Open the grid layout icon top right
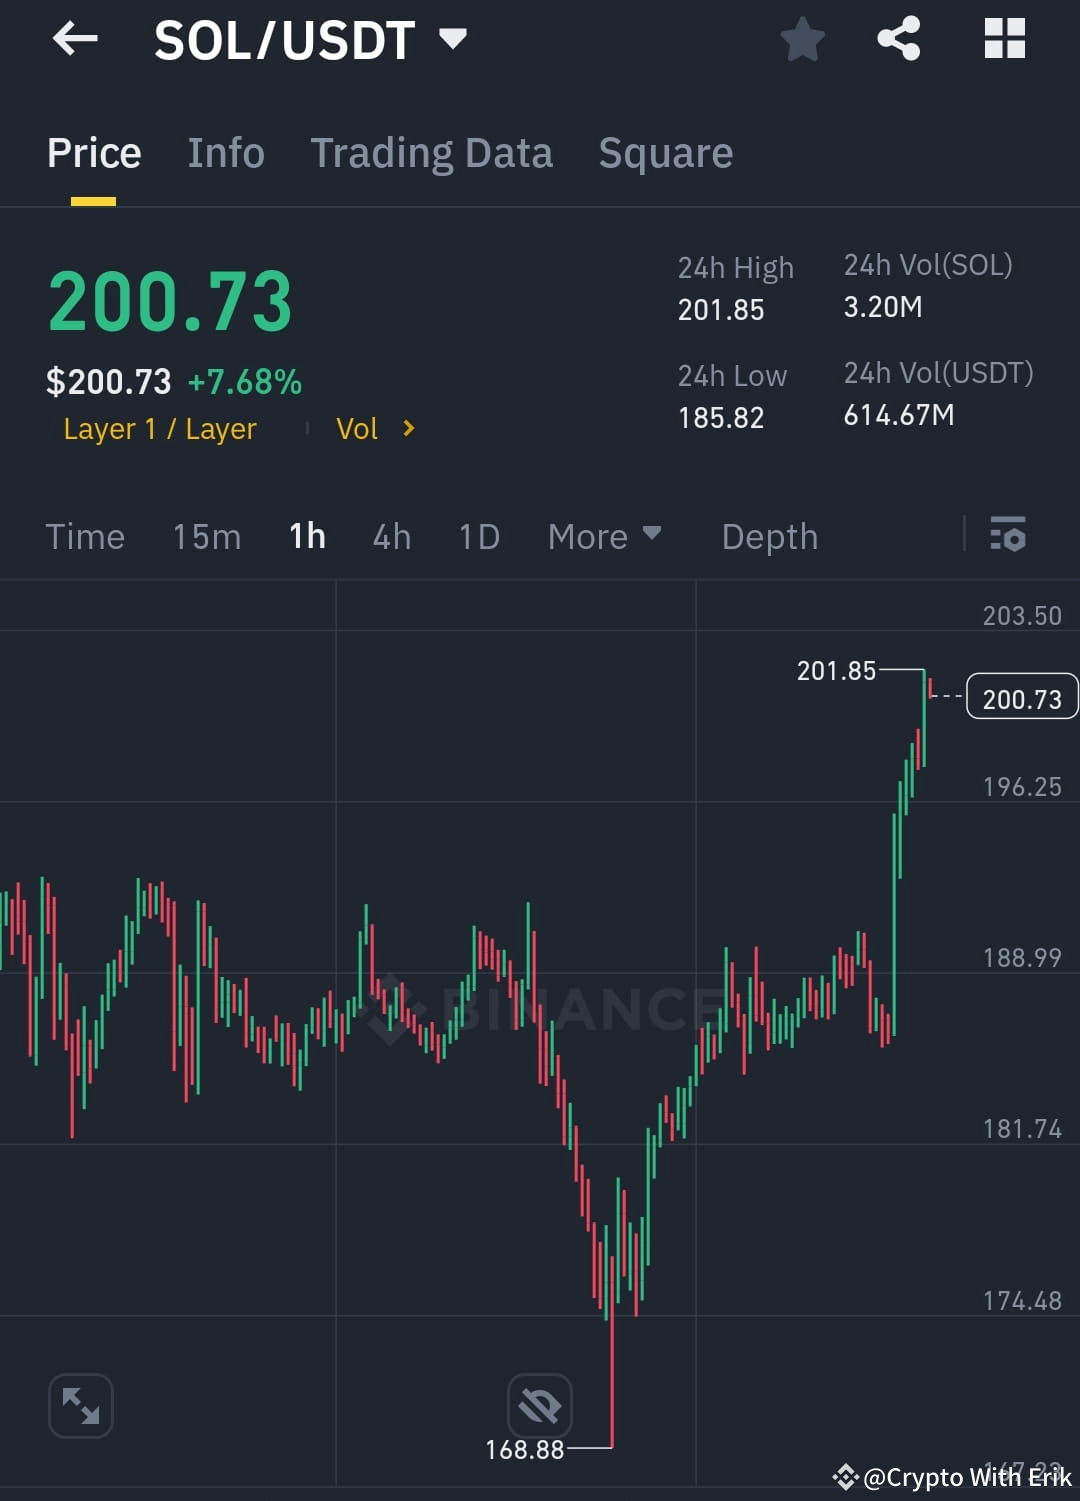Viewport: 1080px width, 1501px height. click(1004, 40)
